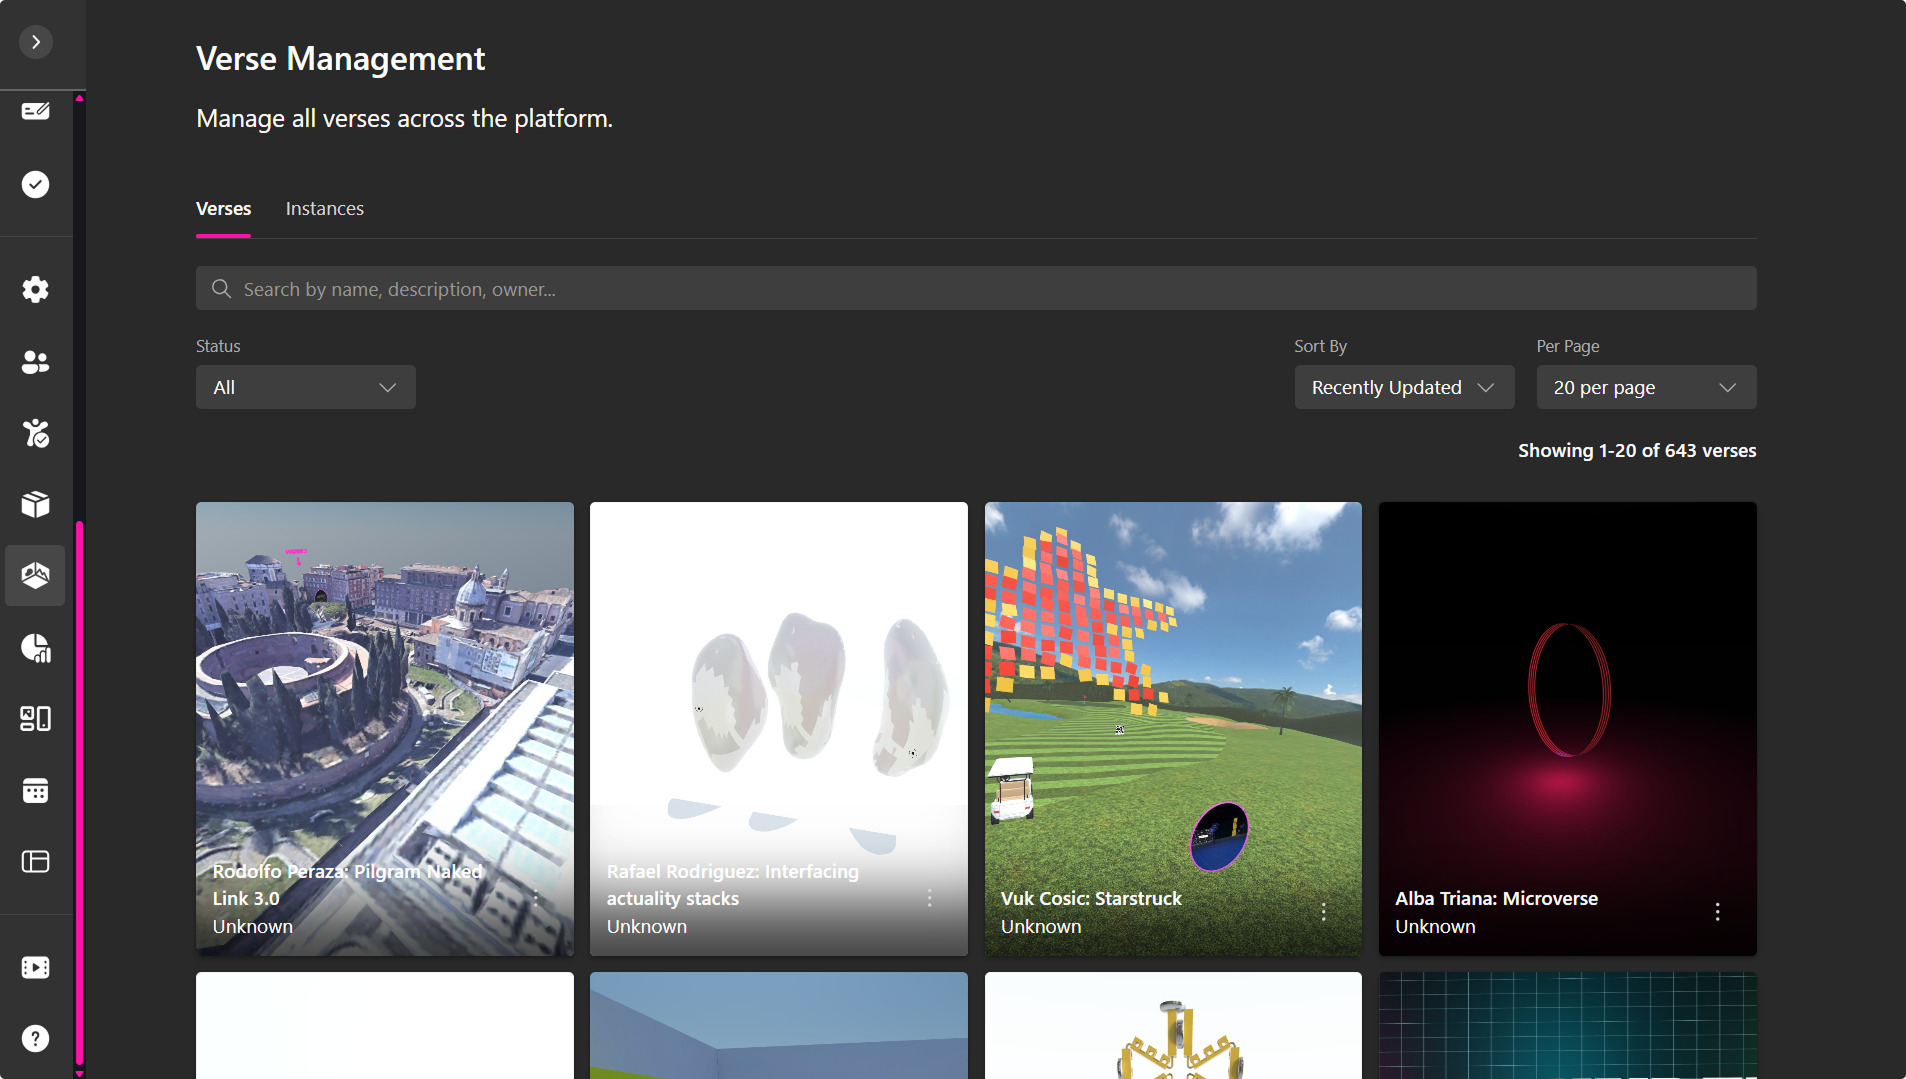
Task: Click the checkmark circle sidebar icon
Action: [36, 185]
